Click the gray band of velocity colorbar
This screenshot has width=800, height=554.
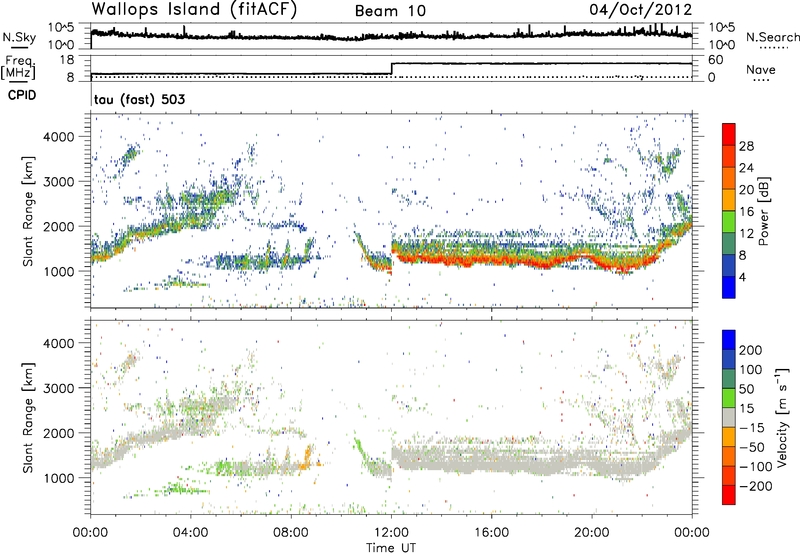729,418
